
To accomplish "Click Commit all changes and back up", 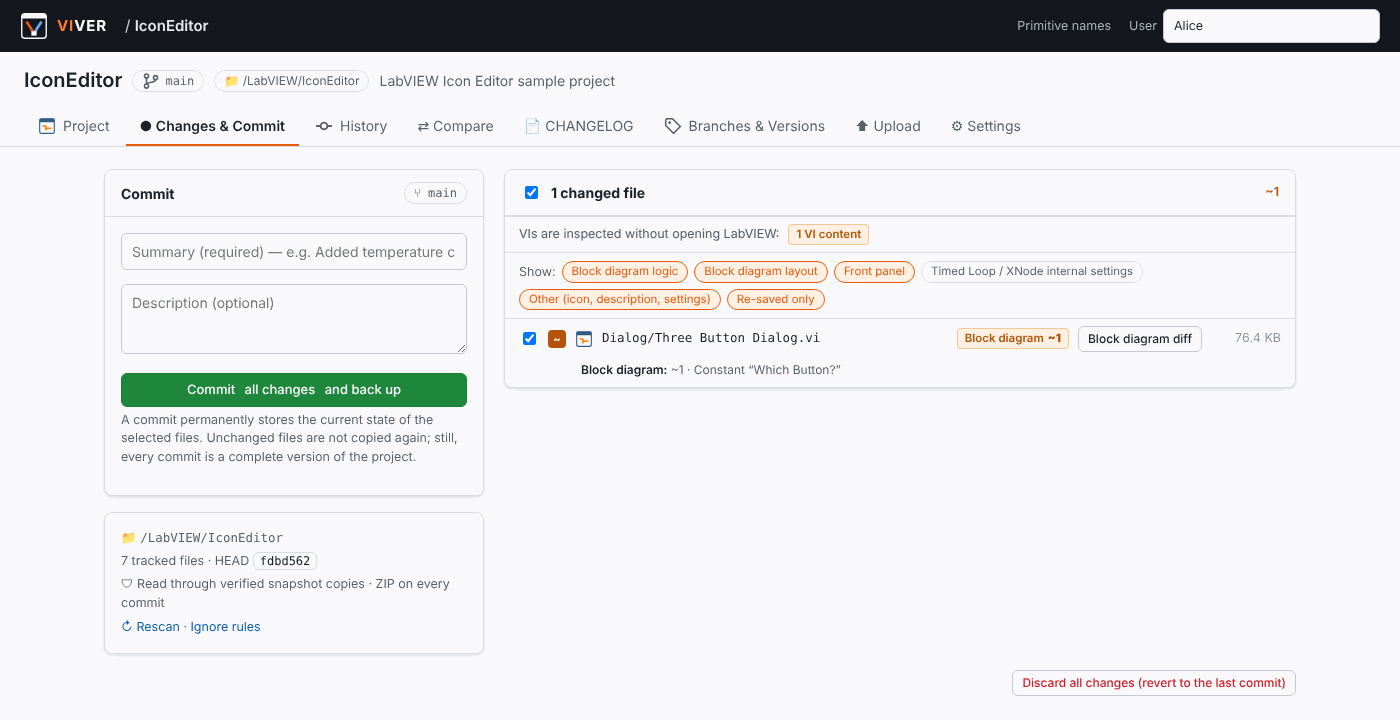I will (294, 390).
